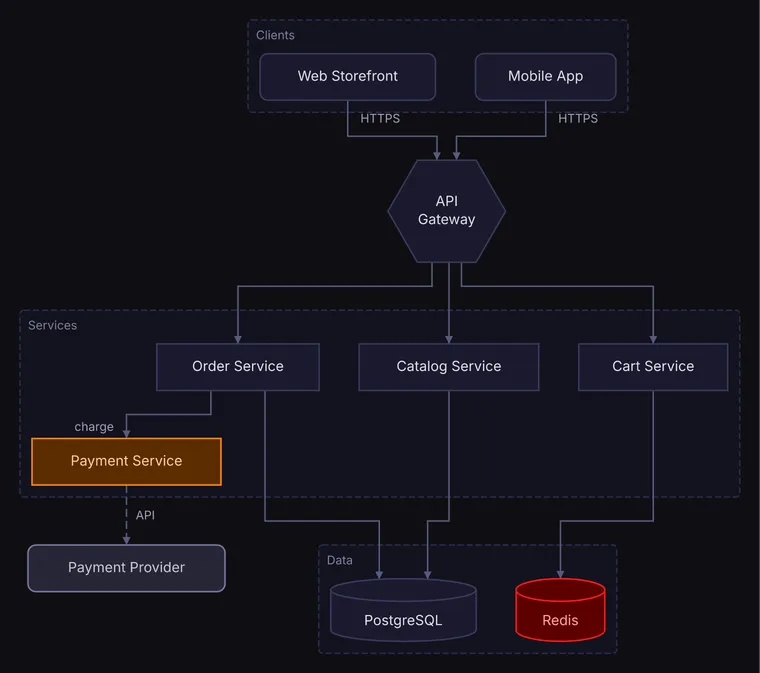Select the Order Service box

point(238,367)
